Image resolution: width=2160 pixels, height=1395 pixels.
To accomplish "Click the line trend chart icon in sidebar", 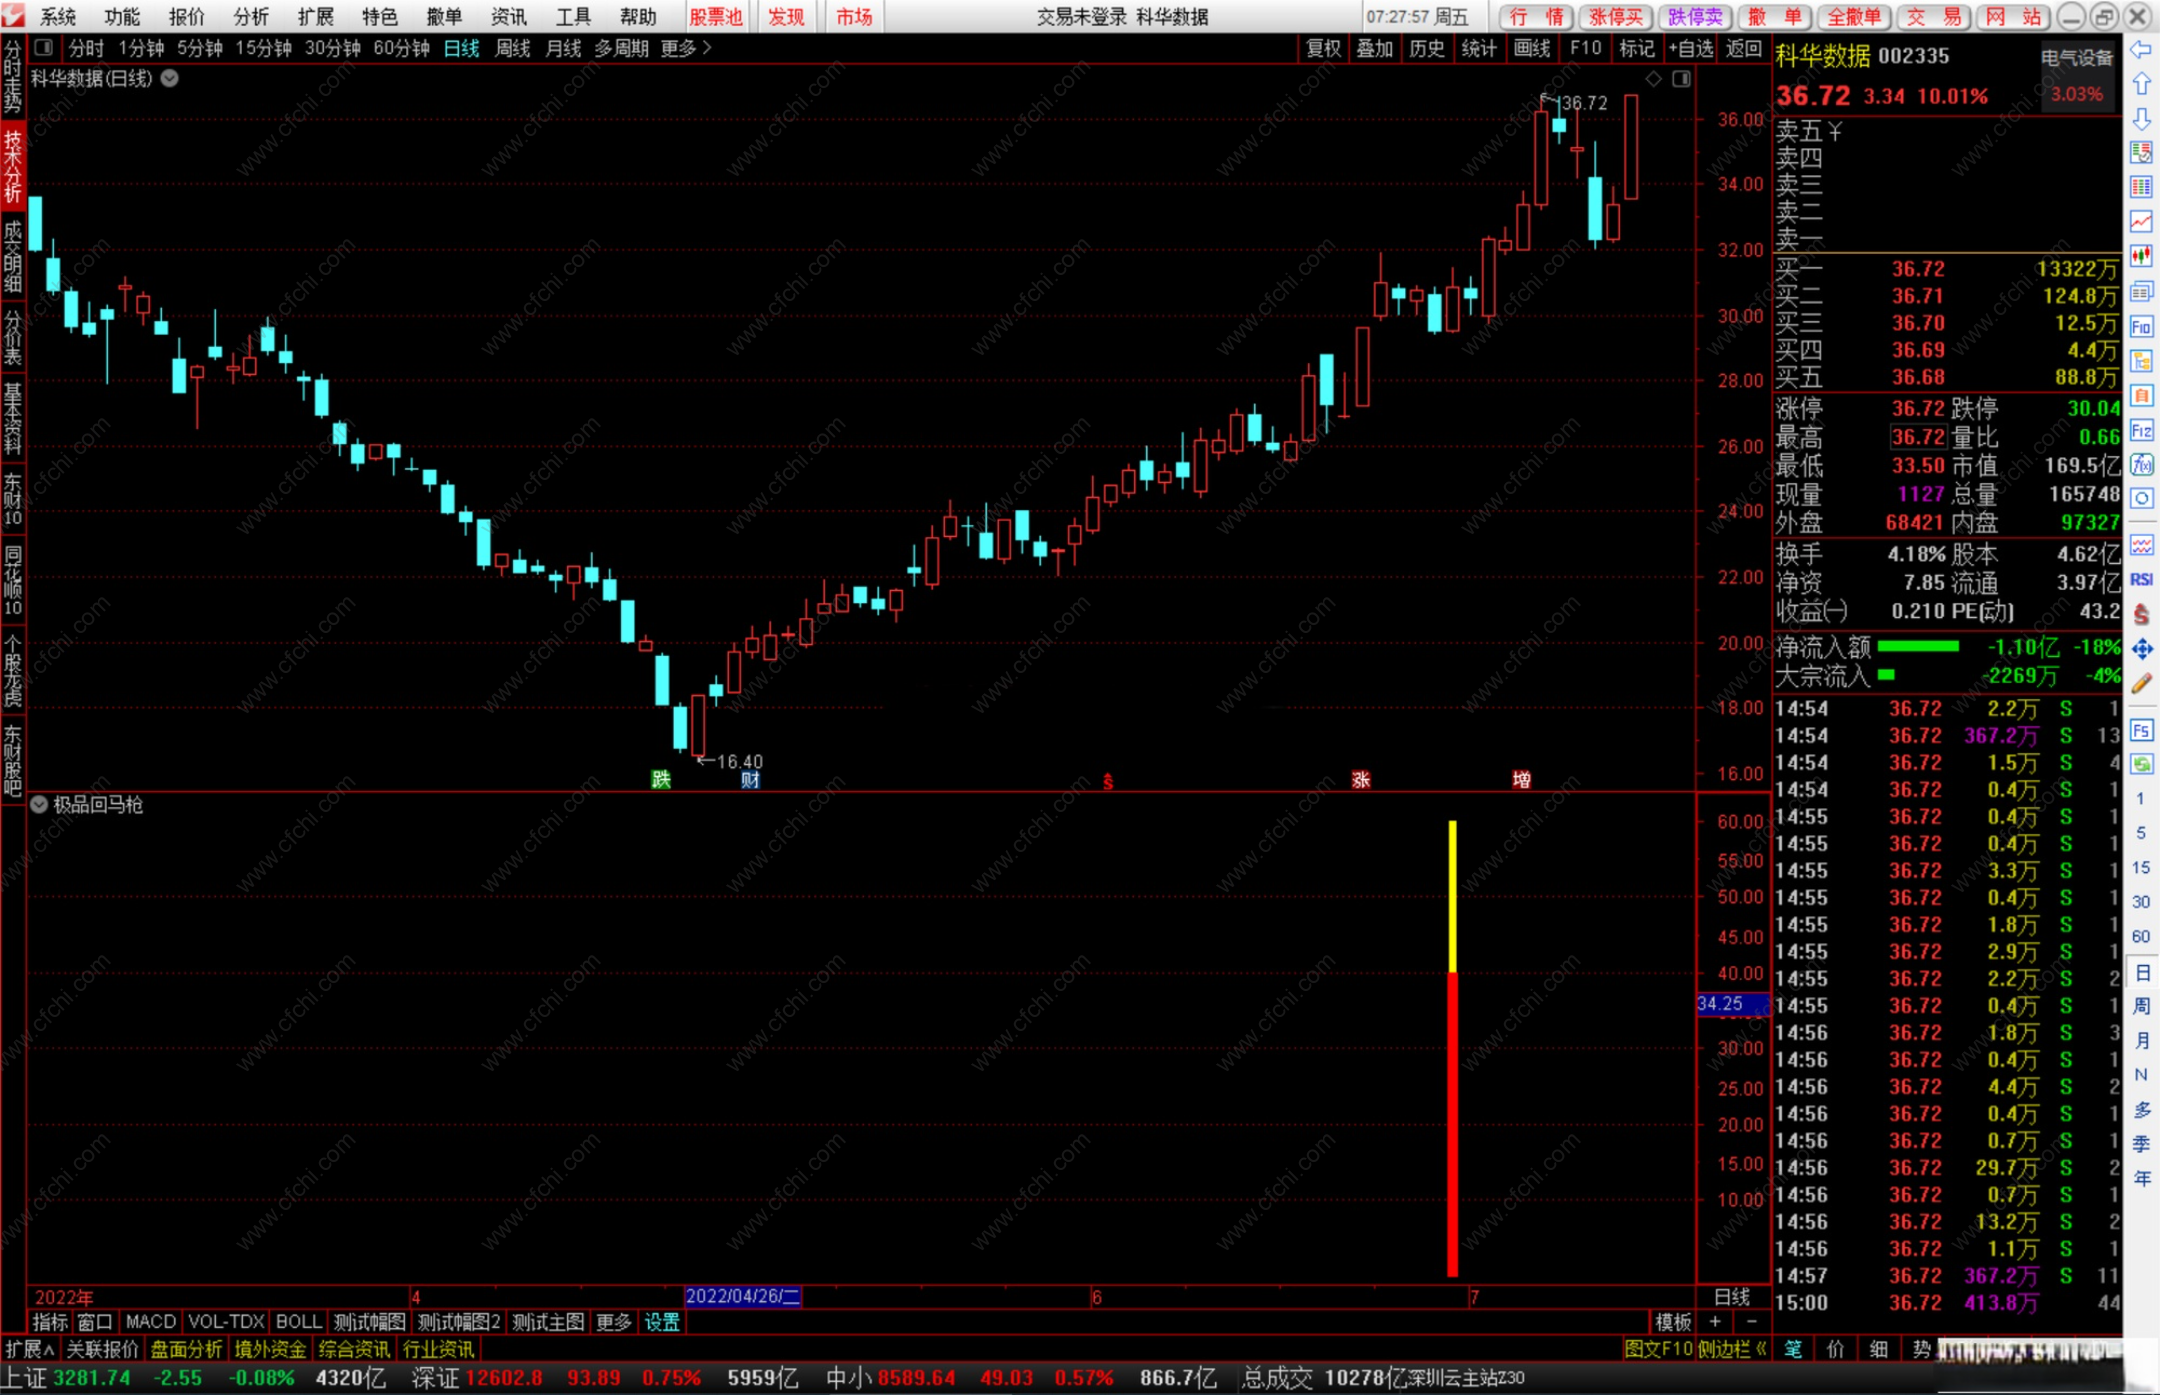I will pyautogui.click(x=2141, y=221).
